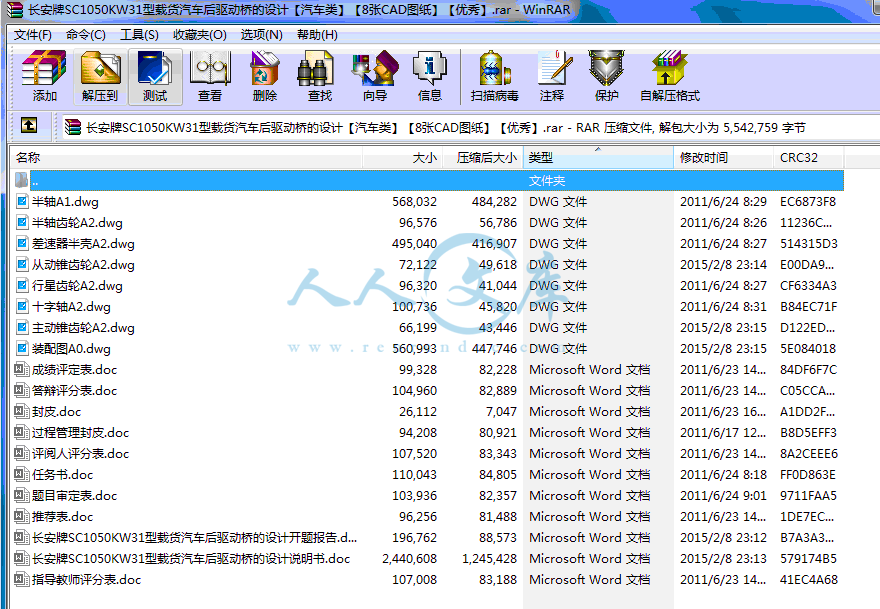Select file 答辩评分表.doc

click(75, 391)
